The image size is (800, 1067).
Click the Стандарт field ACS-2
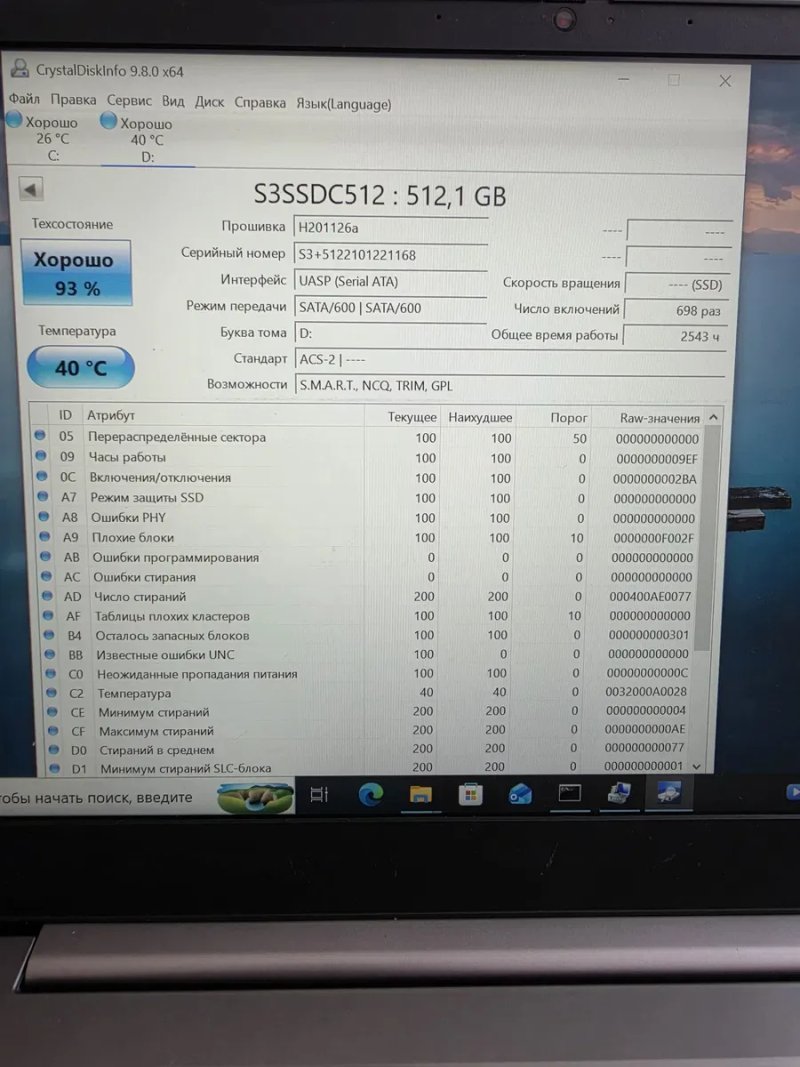click(x=510, y=359)
